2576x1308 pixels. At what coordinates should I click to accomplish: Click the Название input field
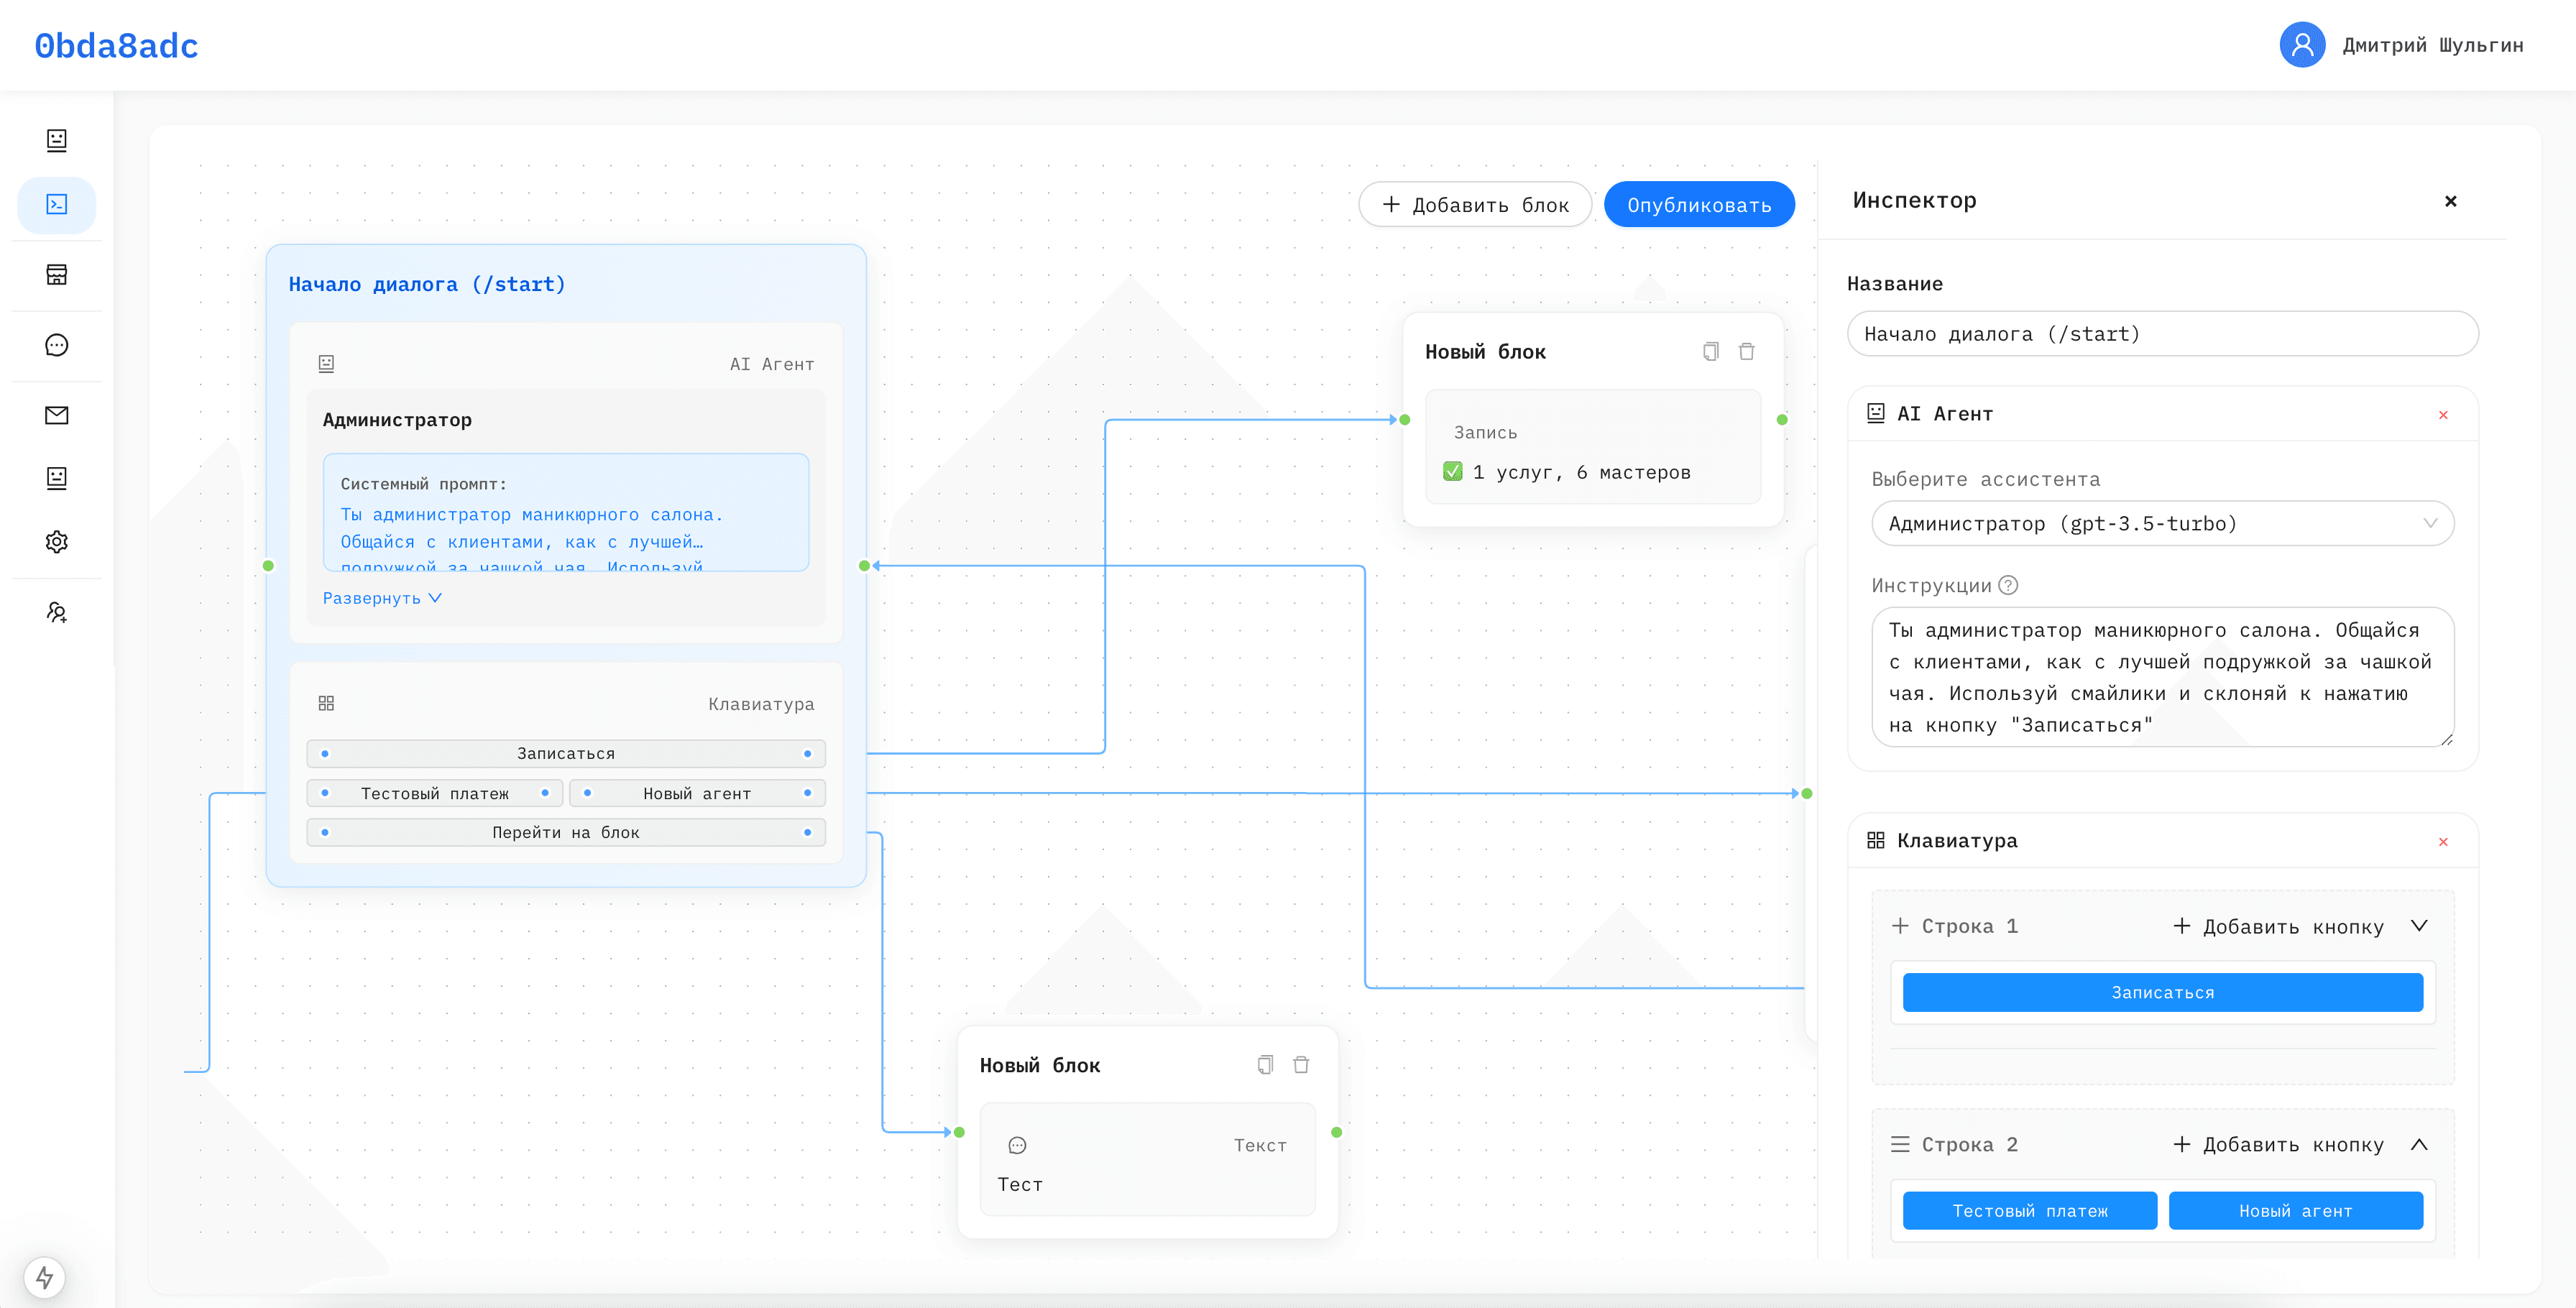2162,333
